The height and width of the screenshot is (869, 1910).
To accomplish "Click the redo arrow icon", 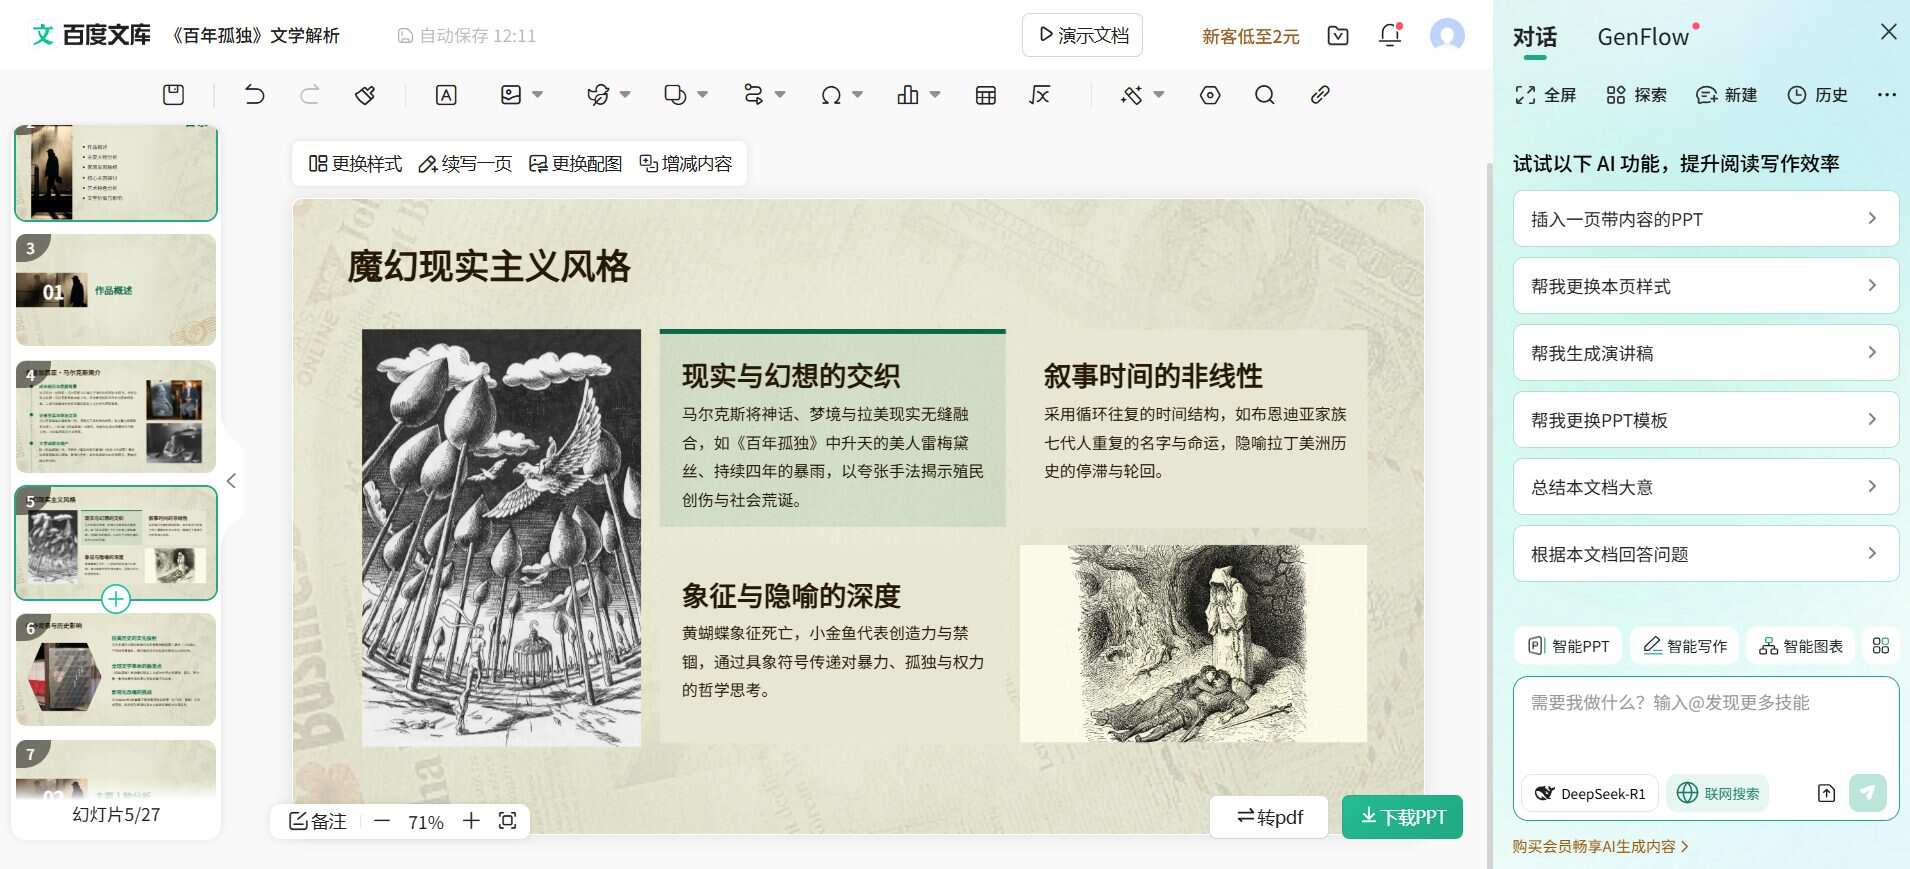I will [x=310, y=95].
